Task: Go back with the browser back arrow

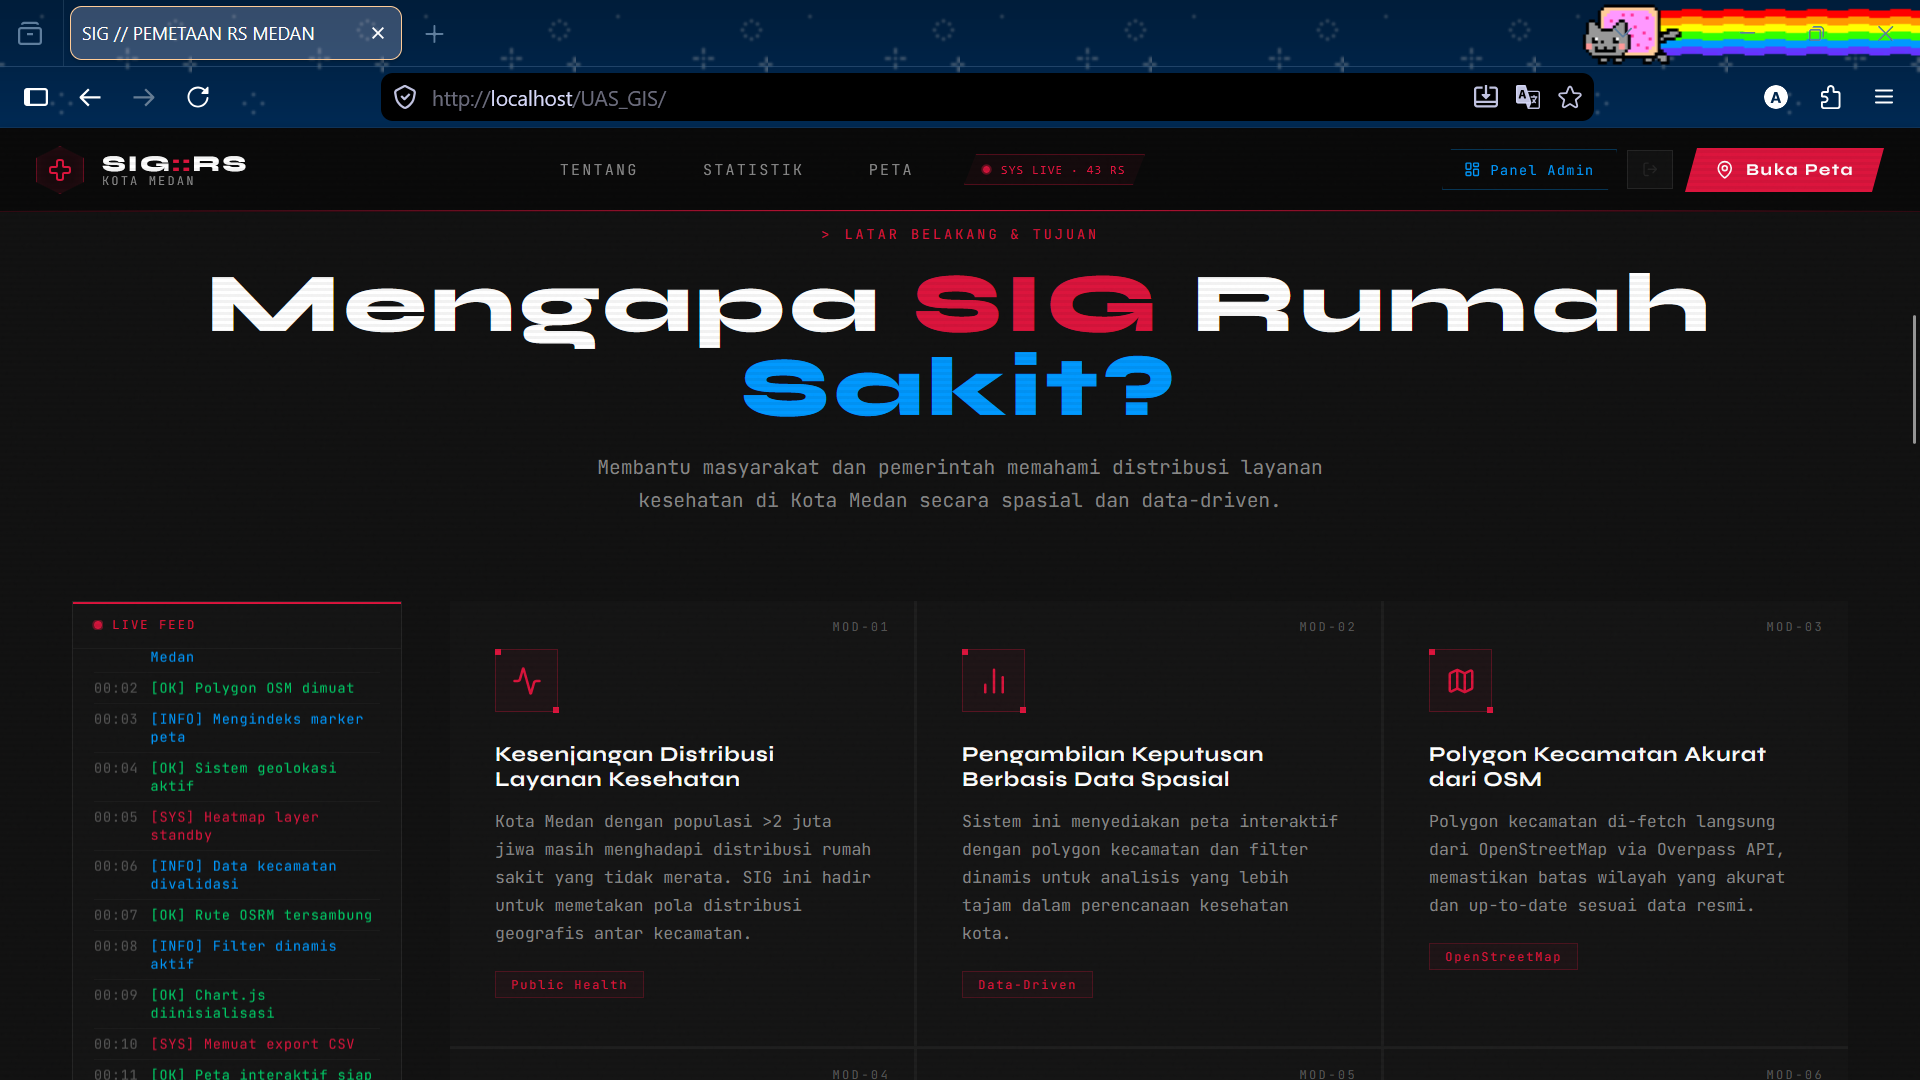Action: point(90,97)
